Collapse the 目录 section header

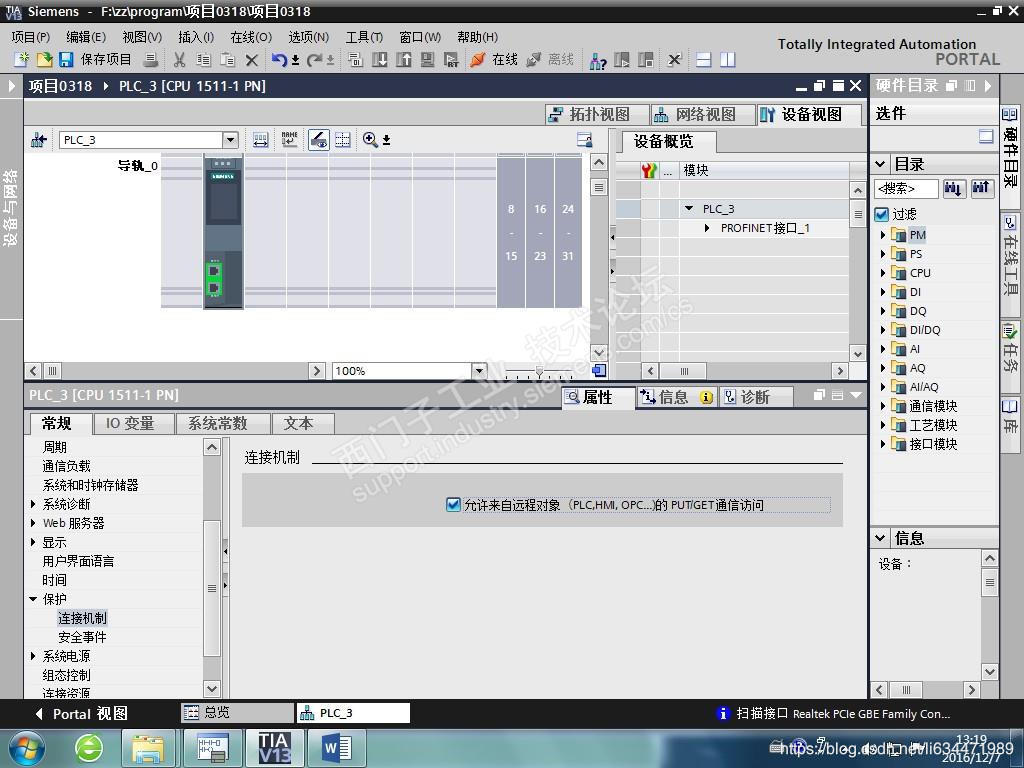880,164
